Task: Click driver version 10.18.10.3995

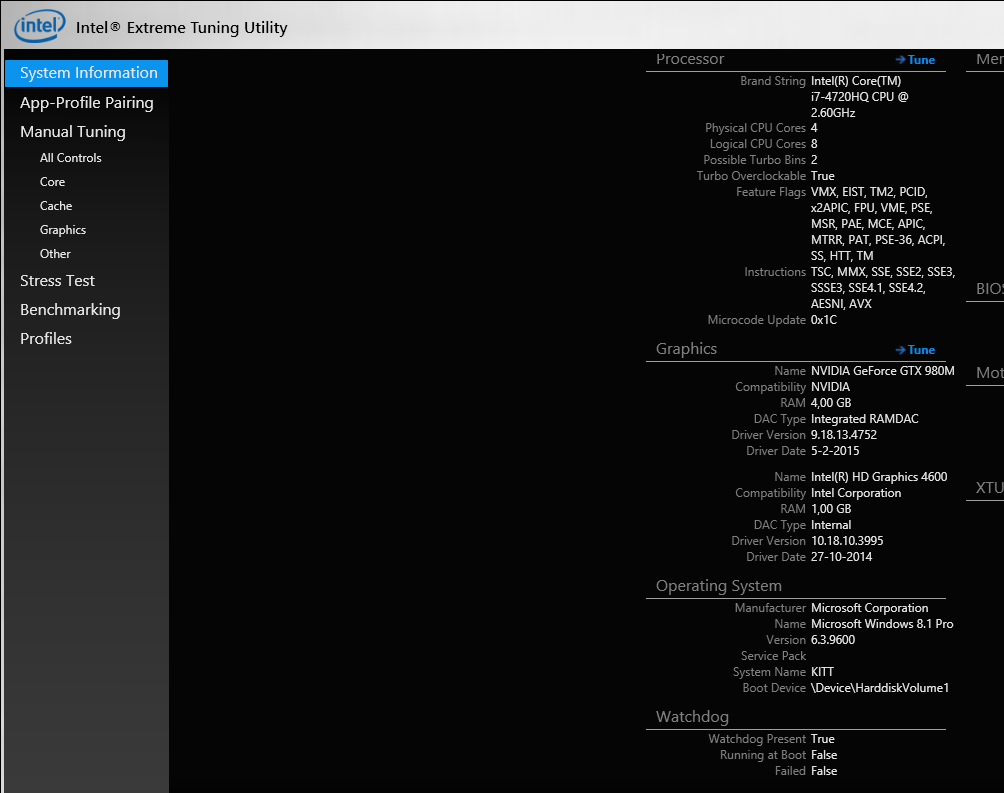Action: (x=847, y=541)
